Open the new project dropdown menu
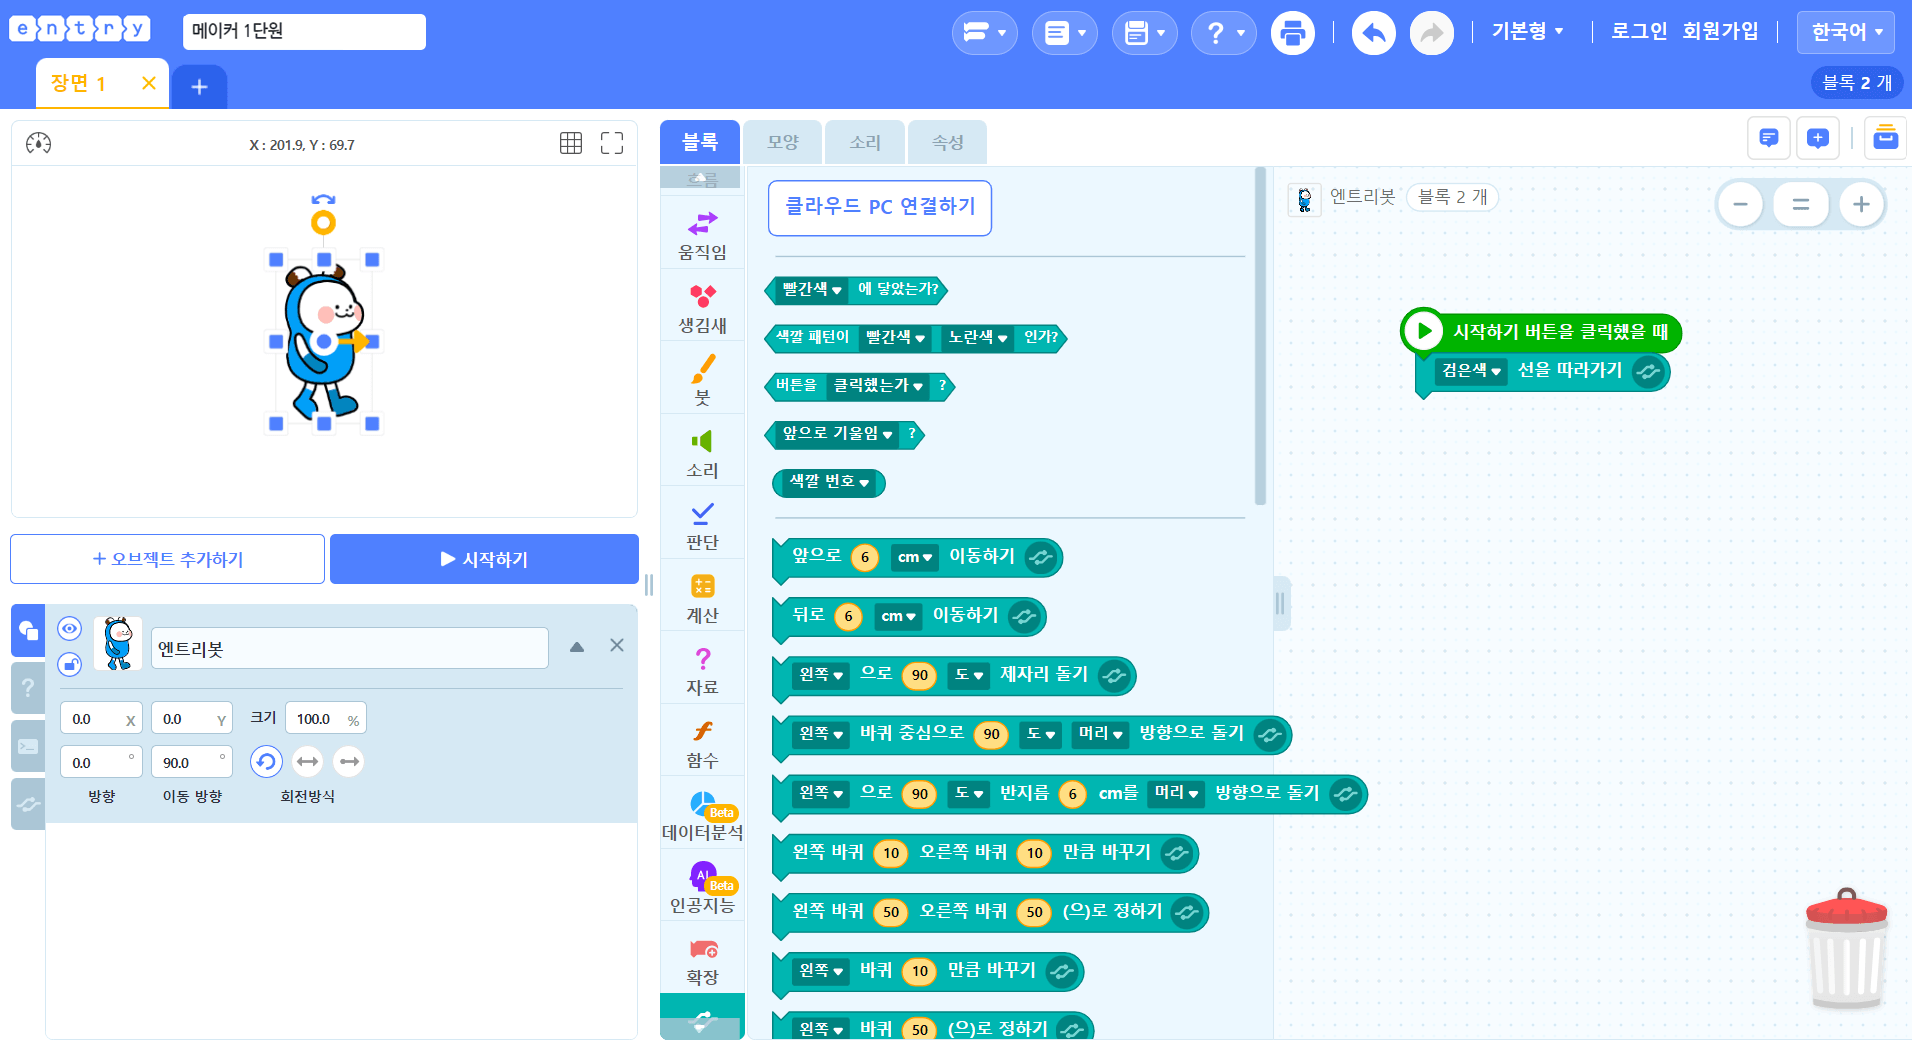 984,33
